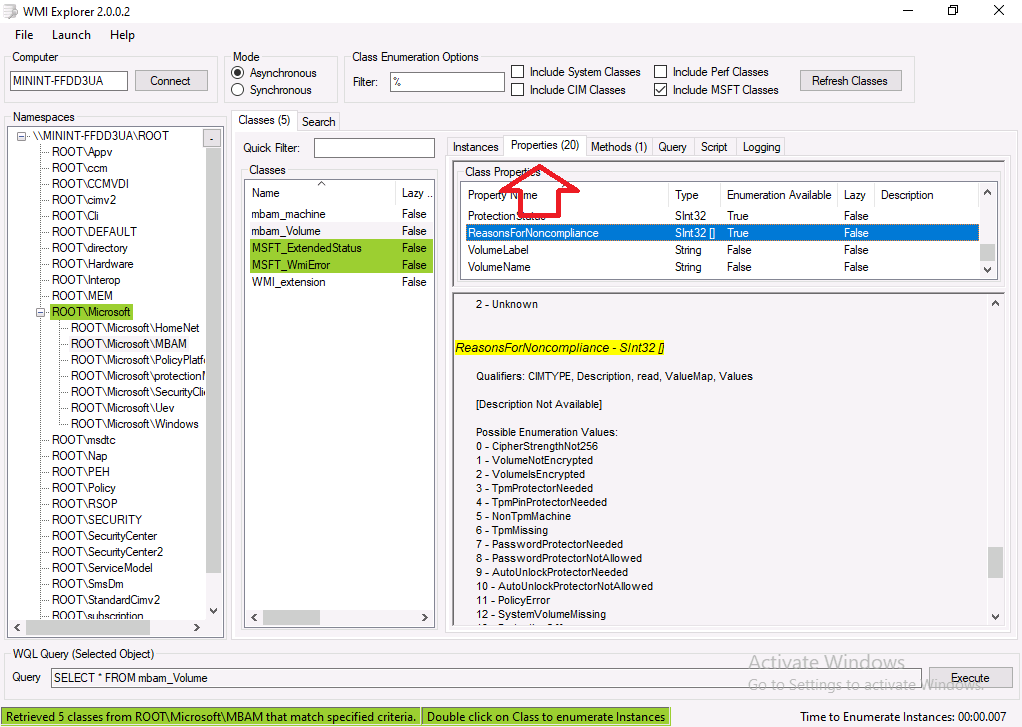Select ROOT\Microsoft\MBAM namespace

tap(128, 344)
